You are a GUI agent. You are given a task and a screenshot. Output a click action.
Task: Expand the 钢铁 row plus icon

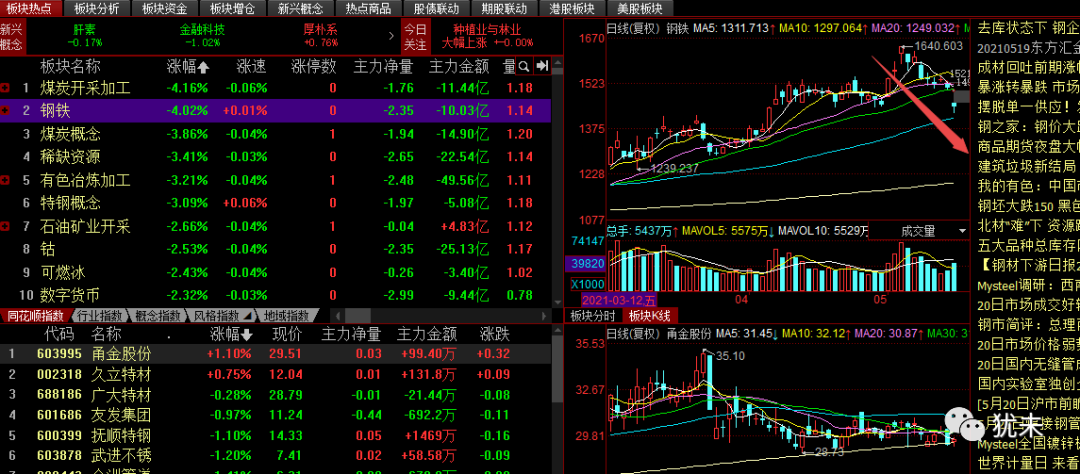(x=6, y=110)
